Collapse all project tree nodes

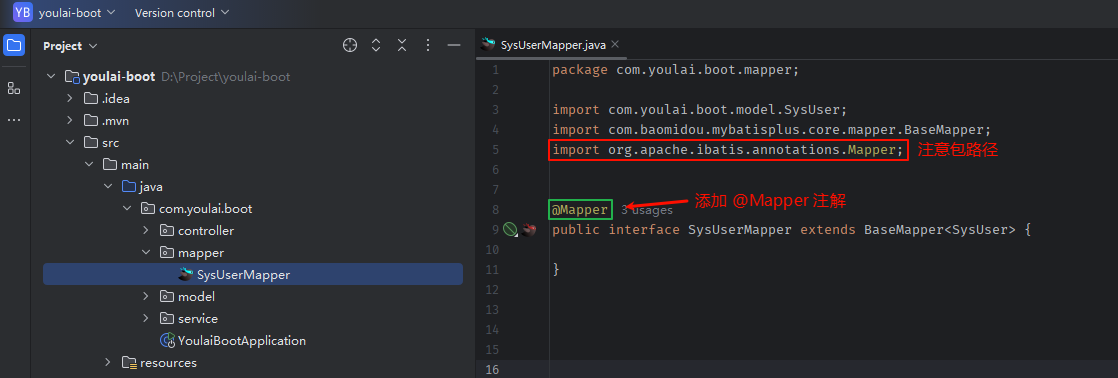pos(402,46)
